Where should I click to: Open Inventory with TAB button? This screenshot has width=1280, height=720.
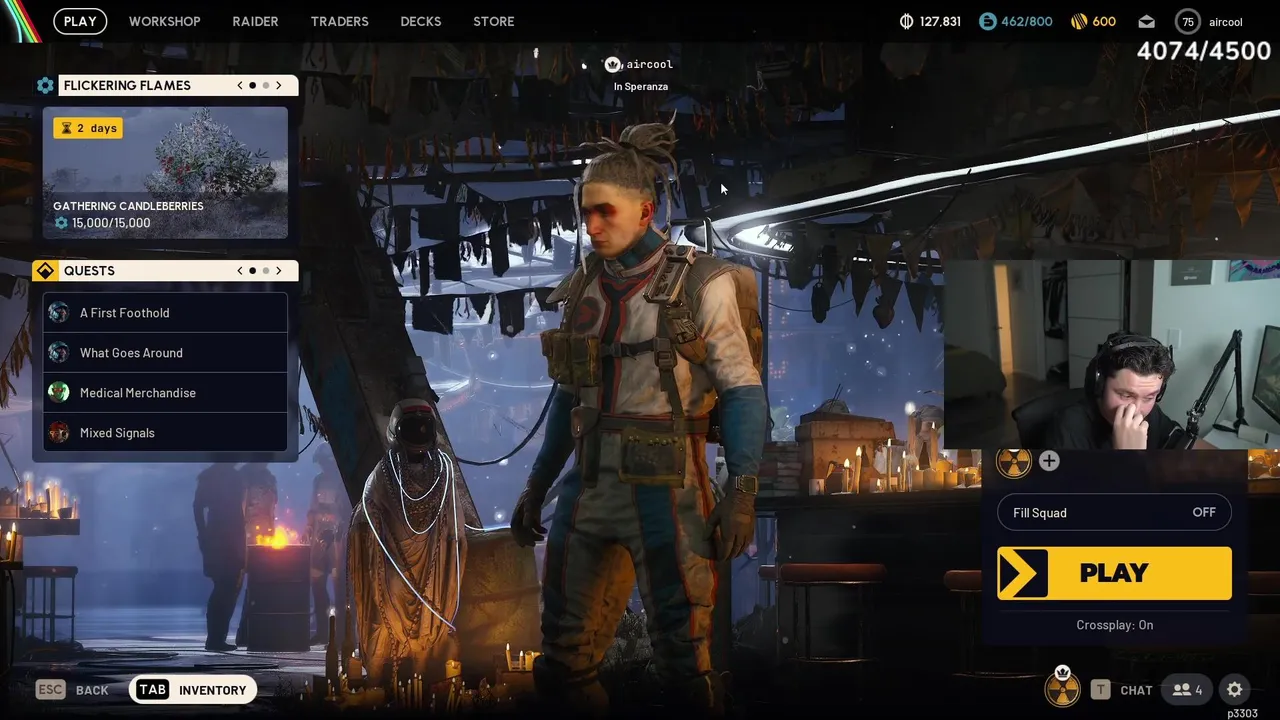coord(193,690)
